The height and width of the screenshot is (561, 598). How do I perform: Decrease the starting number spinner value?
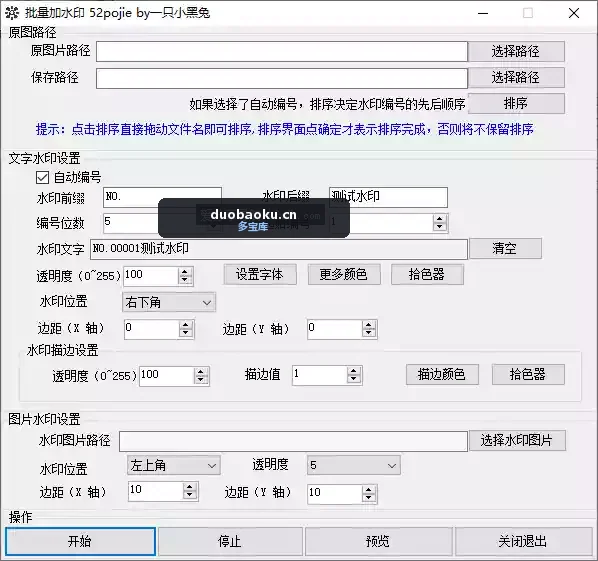(x=440, y=227)
